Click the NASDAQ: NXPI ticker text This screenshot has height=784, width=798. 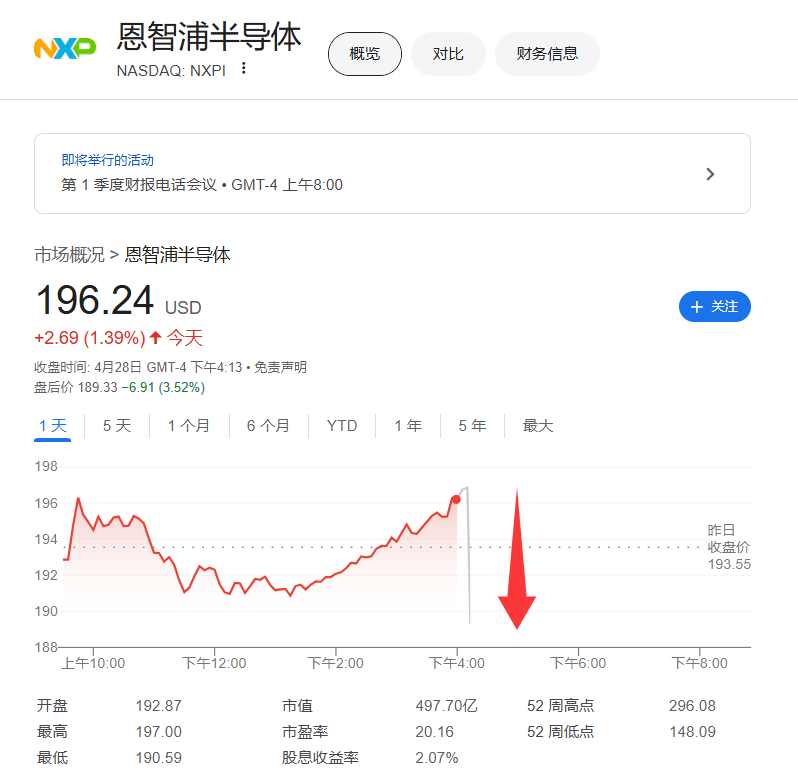171,71
